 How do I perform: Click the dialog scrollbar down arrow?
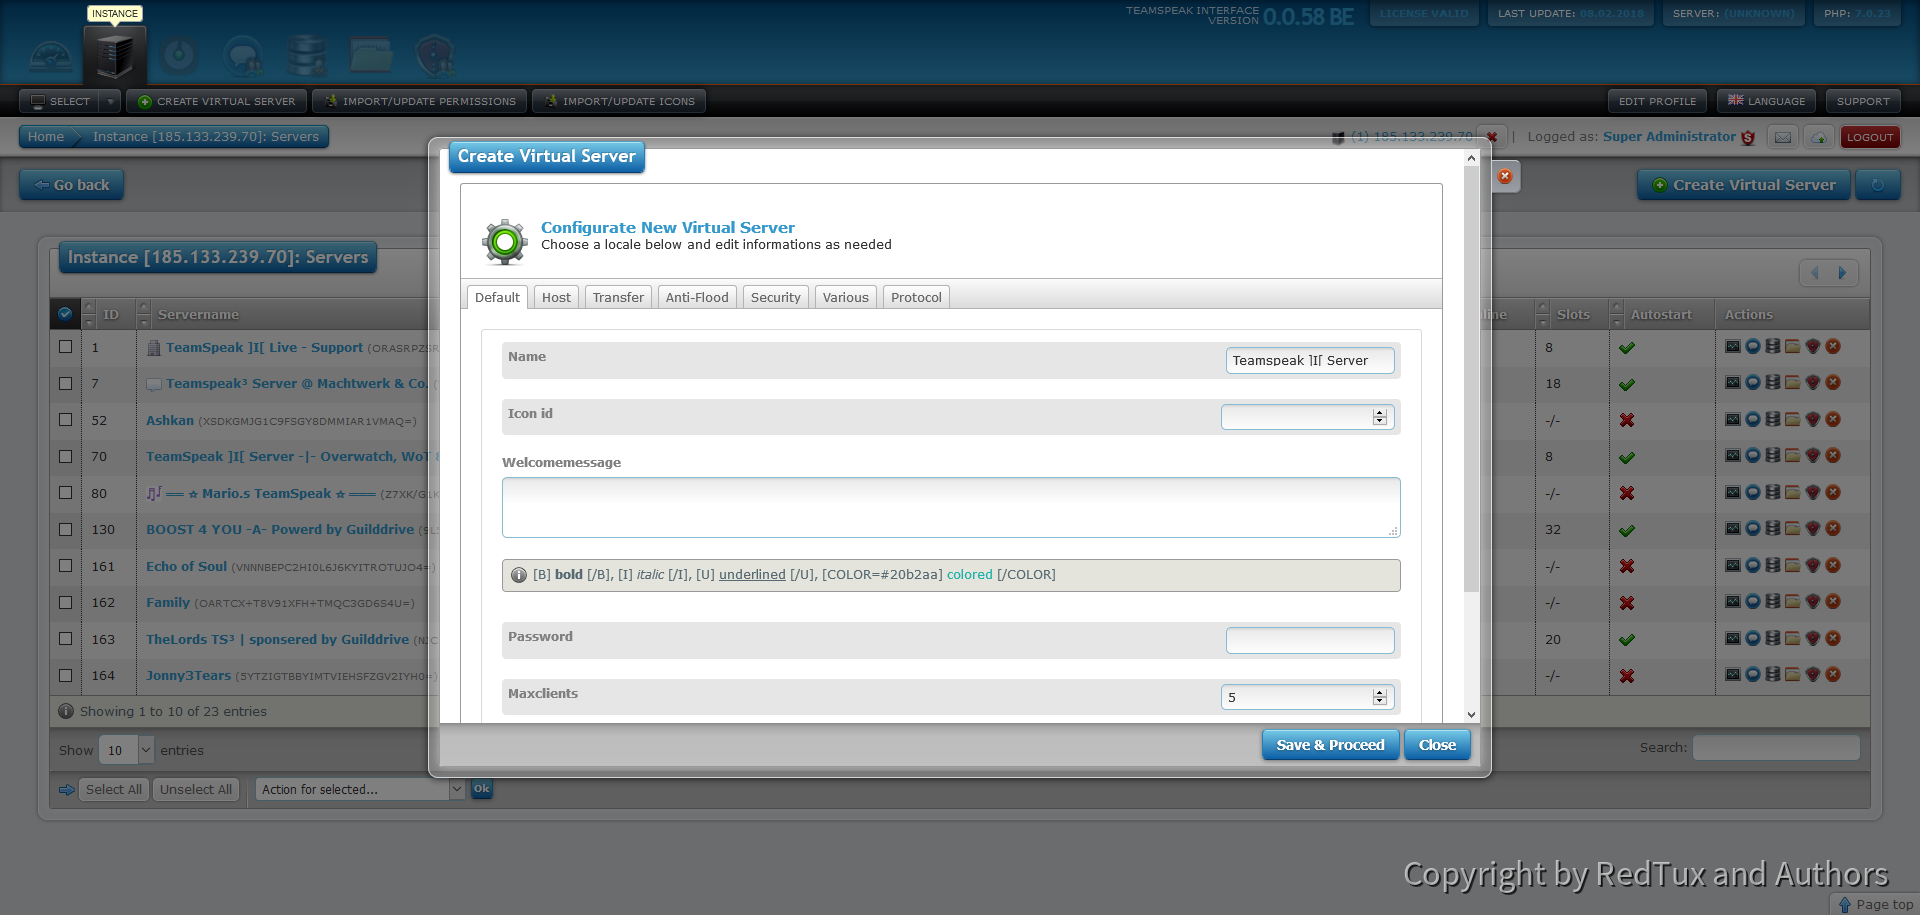(1471, 715)
